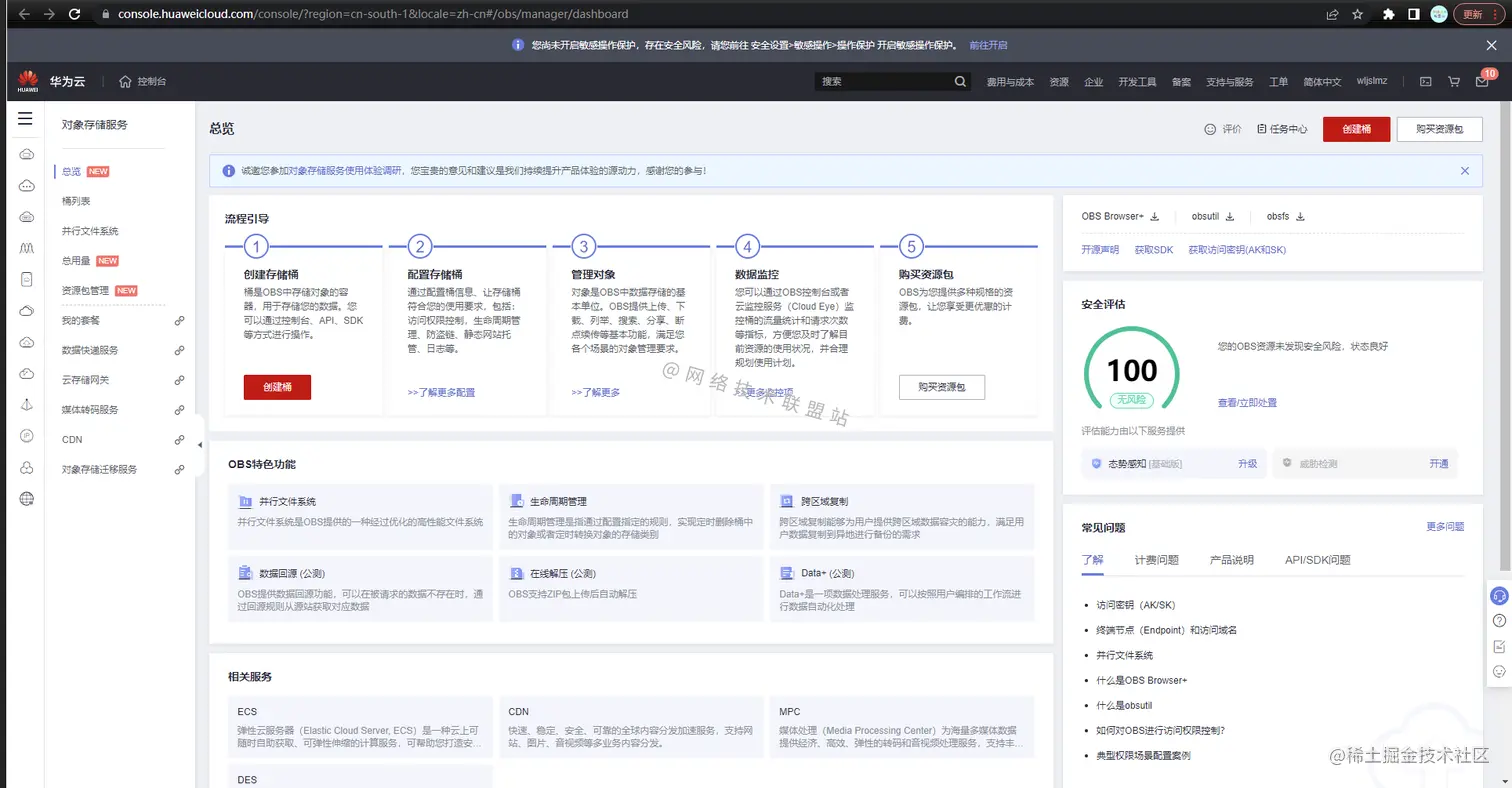Reload the page with the browser refresh icon
This screenshot has width=1512, height=788.
pyautogui.click(x=75, y=14)
